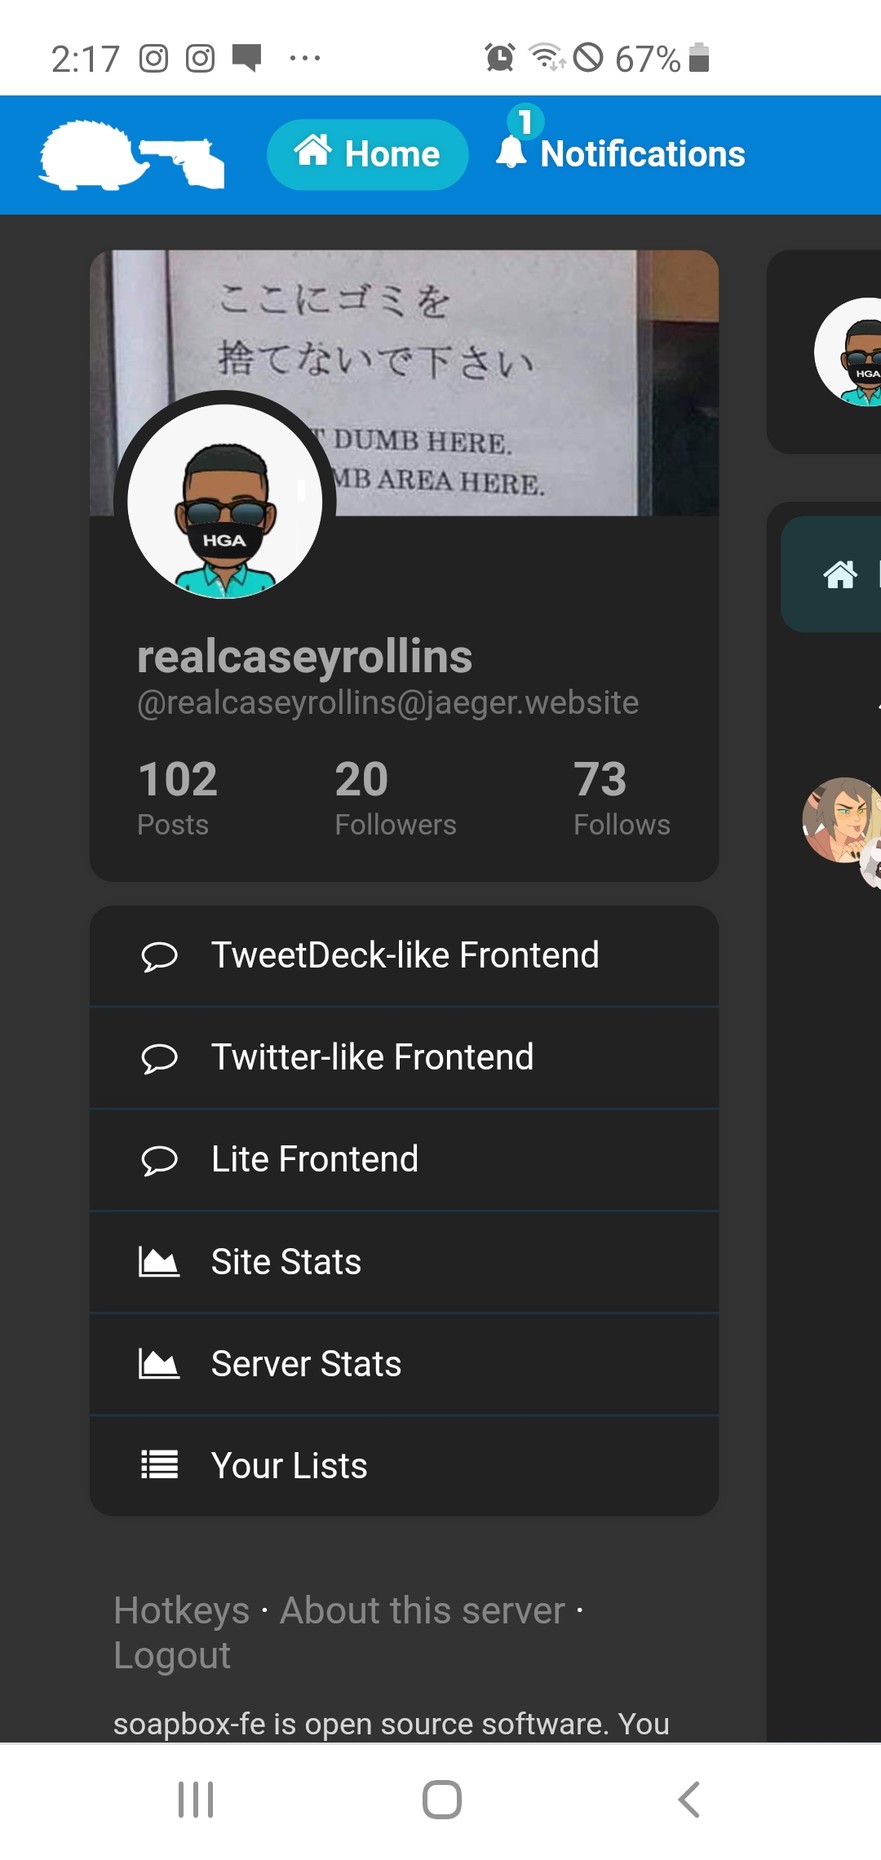Open About this server link

coord(422,1611)
